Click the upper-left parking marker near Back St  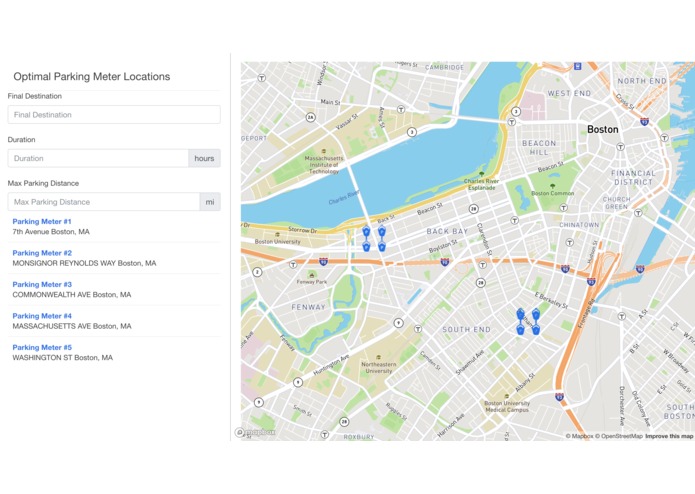pos(366,231)
